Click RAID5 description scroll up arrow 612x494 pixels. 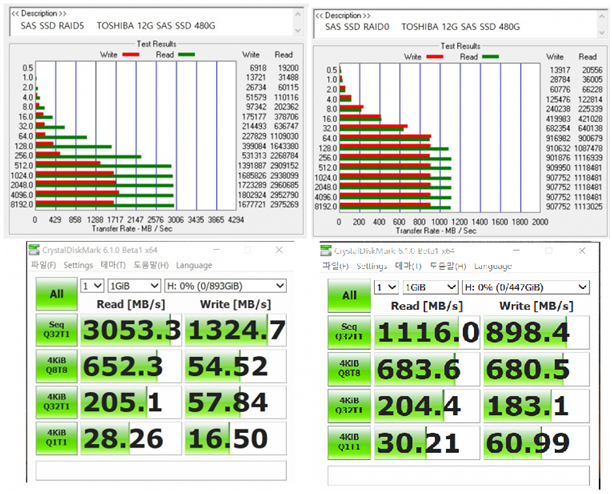pyautogui.click(x=298, y=14)
